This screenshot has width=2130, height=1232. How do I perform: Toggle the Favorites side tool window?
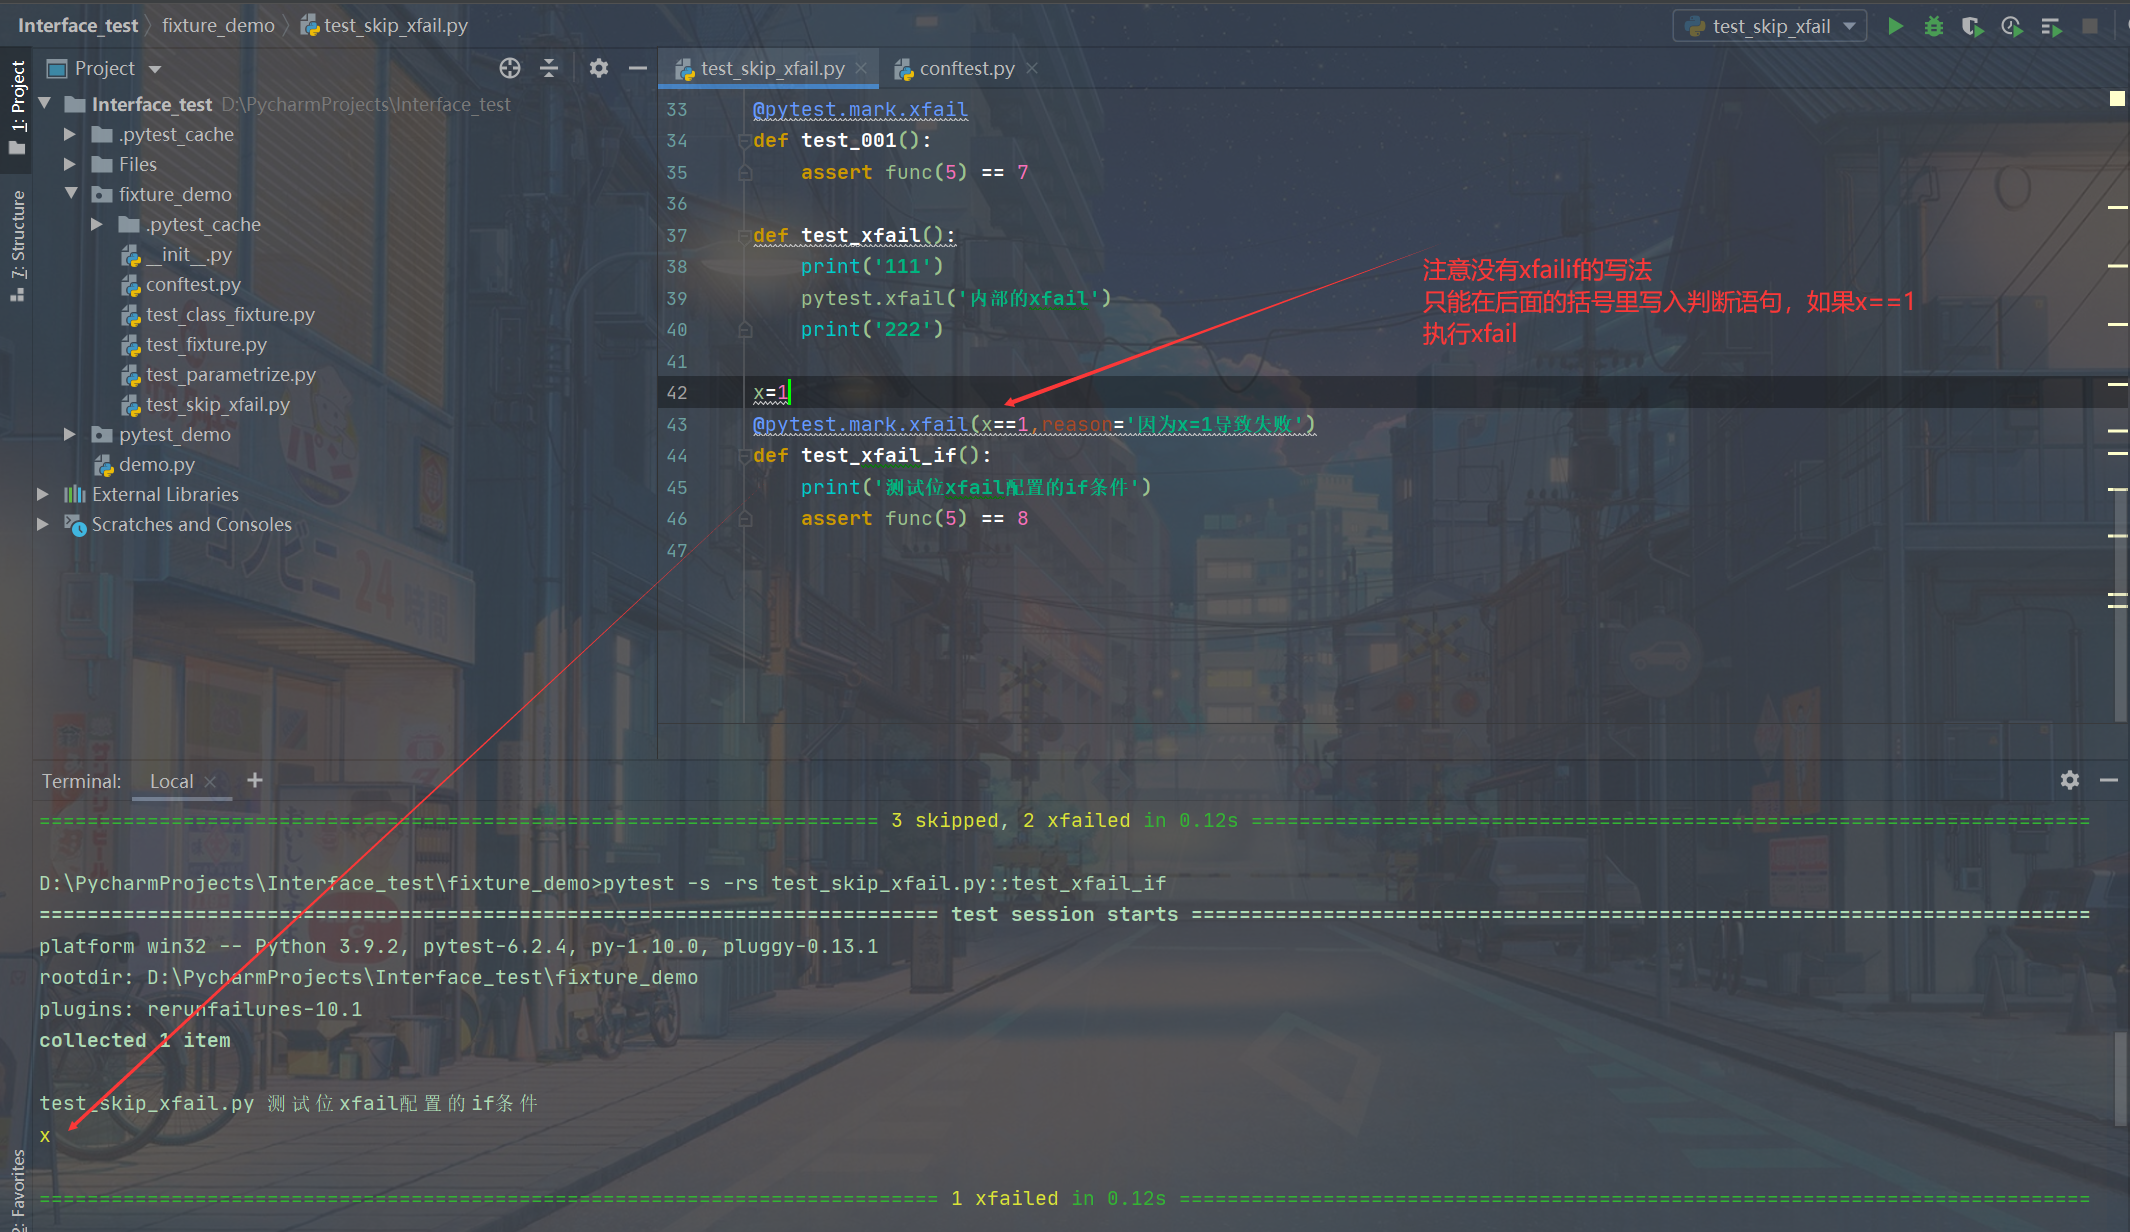pos(17,1188)
